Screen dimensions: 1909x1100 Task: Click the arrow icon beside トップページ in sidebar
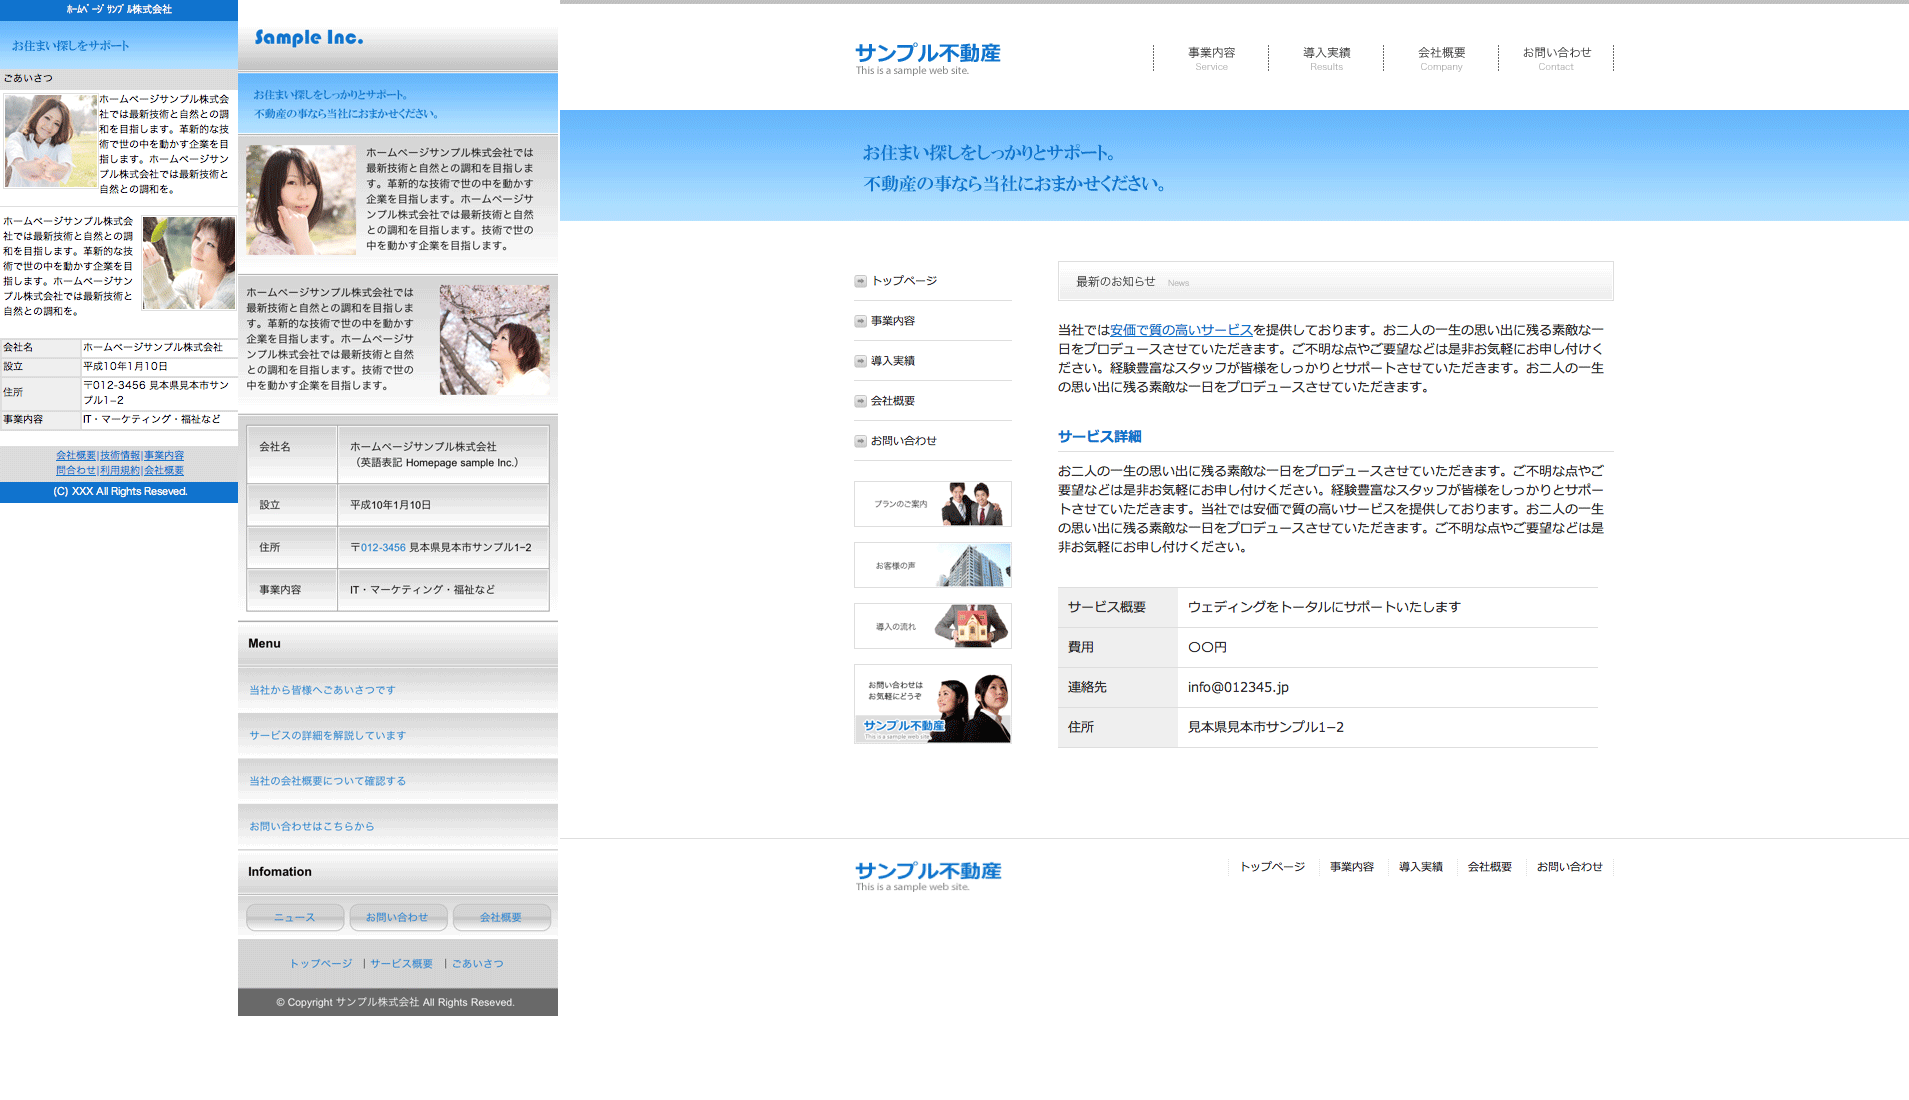tap(860, 281)
